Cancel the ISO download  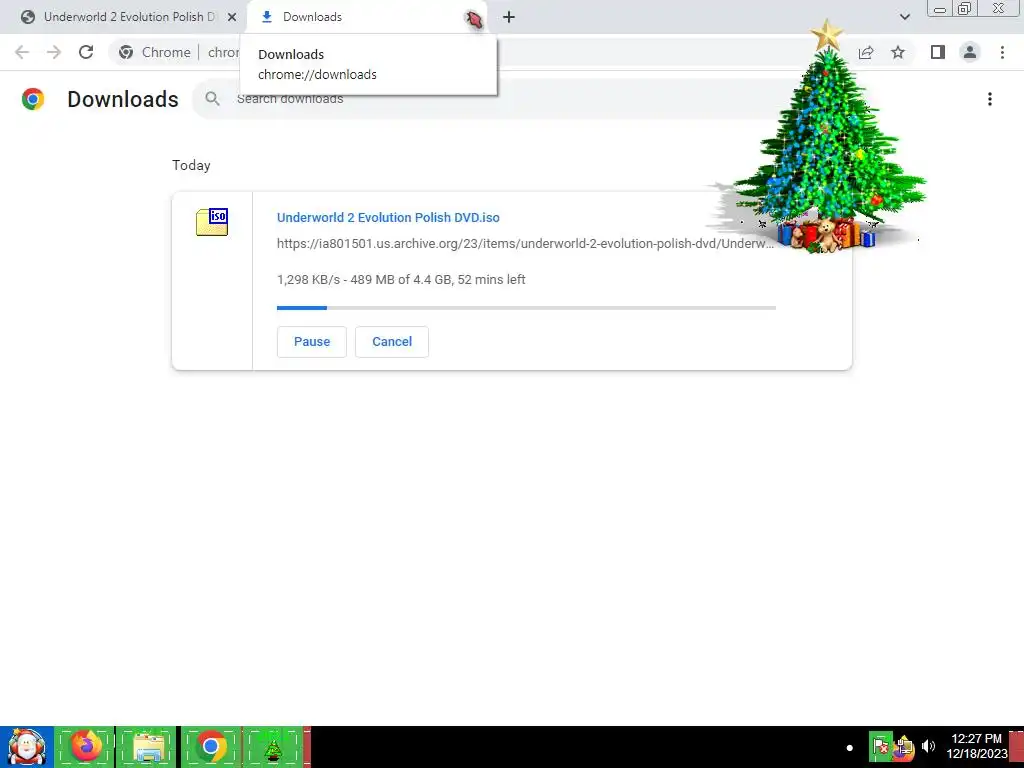click(392, 342)
